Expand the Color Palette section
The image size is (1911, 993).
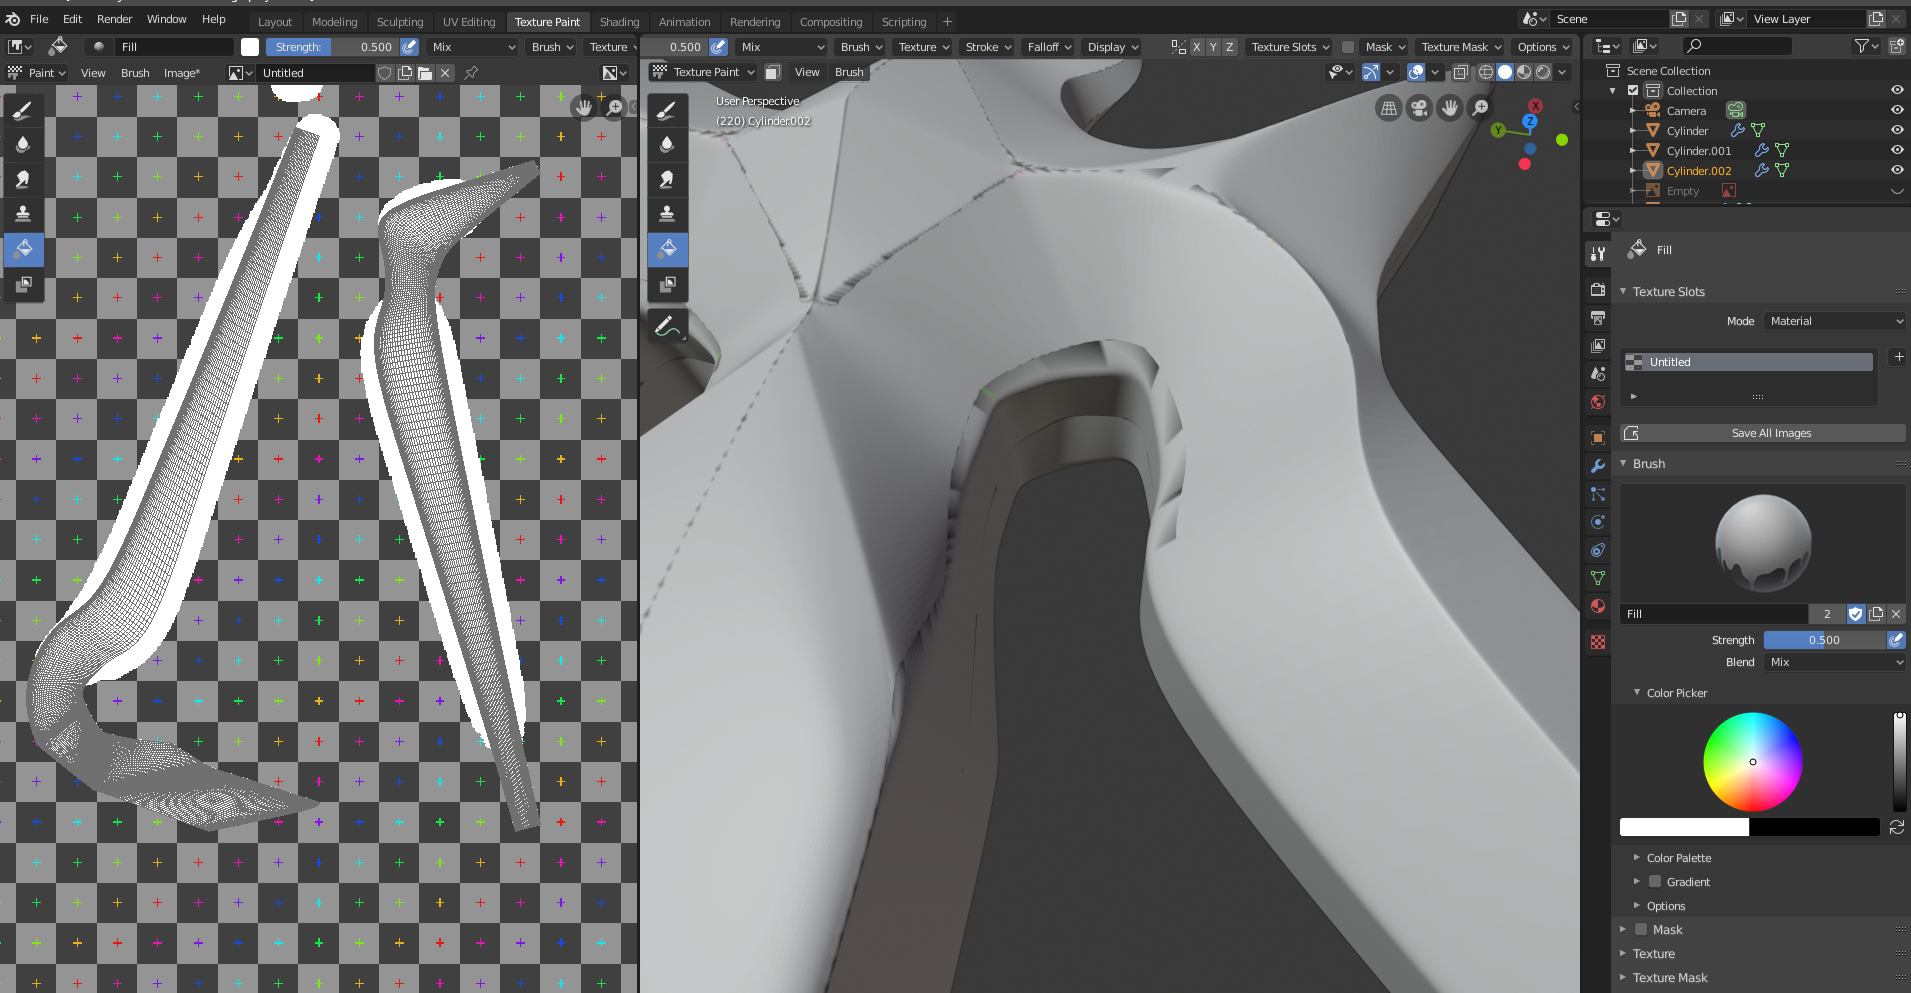click(1678, 858)
